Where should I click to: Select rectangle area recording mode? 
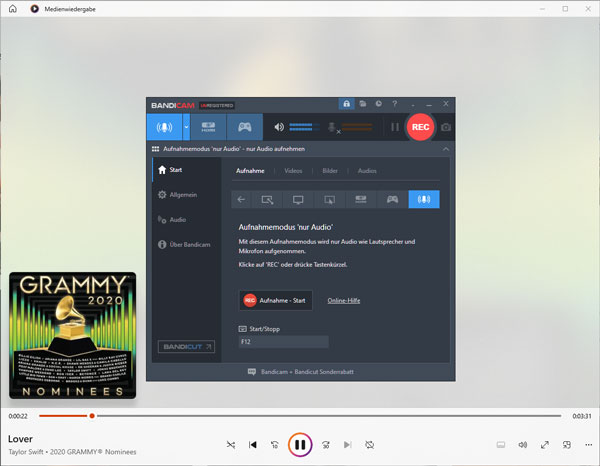pyautogui.click(x=267, y=199)
